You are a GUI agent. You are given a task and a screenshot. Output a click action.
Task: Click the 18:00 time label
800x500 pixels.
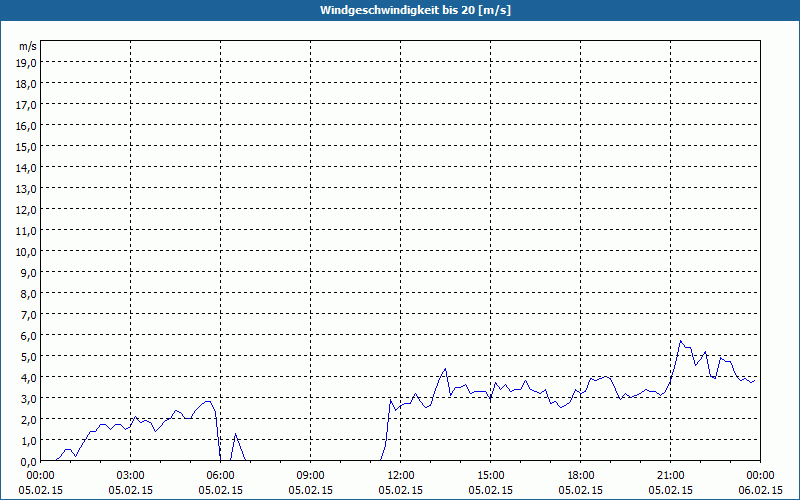(581, 476)
